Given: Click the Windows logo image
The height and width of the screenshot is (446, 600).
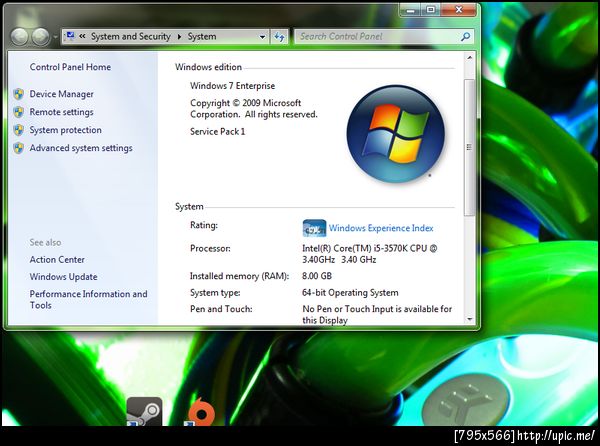Looking at the screenshot, I should click(x=396, y=134).
